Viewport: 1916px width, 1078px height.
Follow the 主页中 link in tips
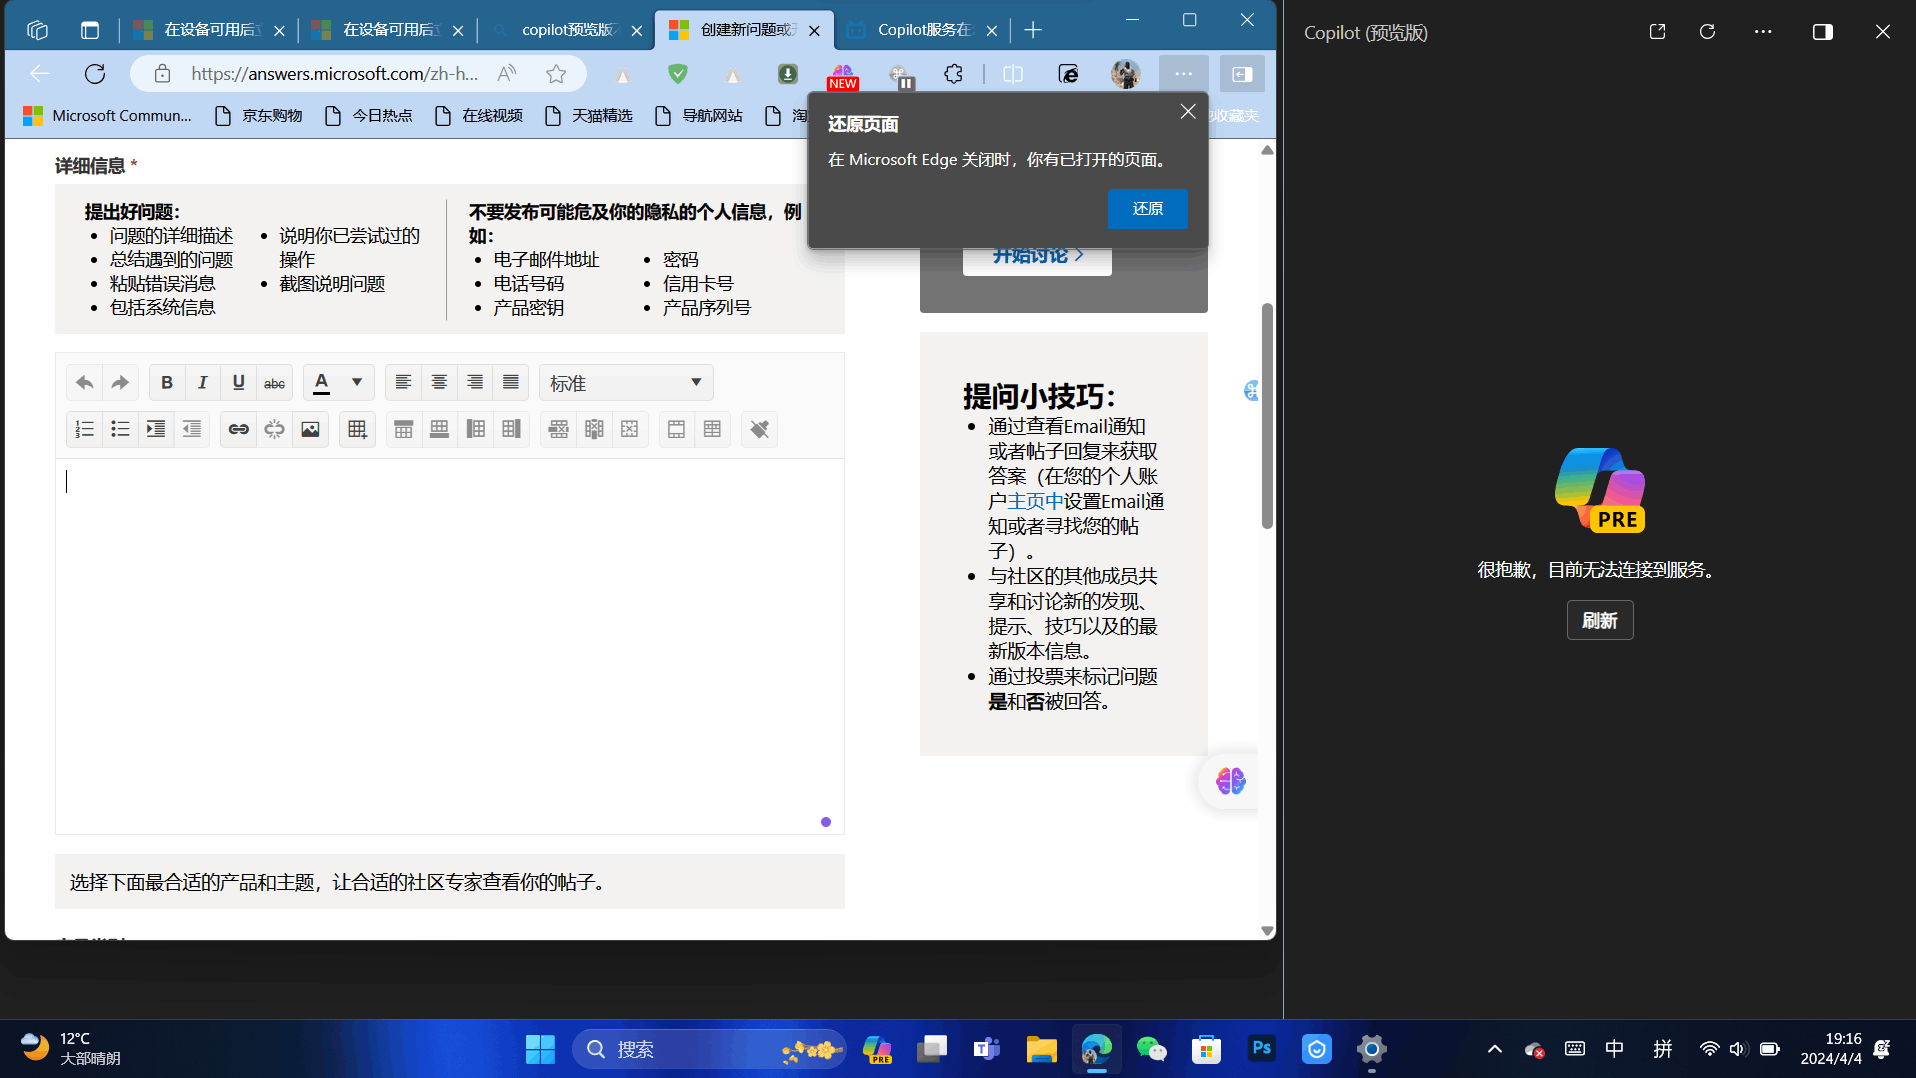pyautogui.click(x=1035, y=501)
